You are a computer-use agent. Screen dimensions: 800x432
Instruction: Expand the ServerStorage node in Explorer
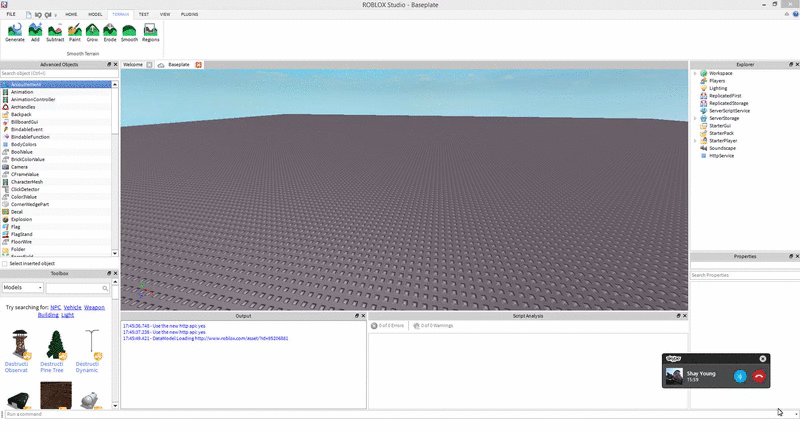[x=695, y=118]
